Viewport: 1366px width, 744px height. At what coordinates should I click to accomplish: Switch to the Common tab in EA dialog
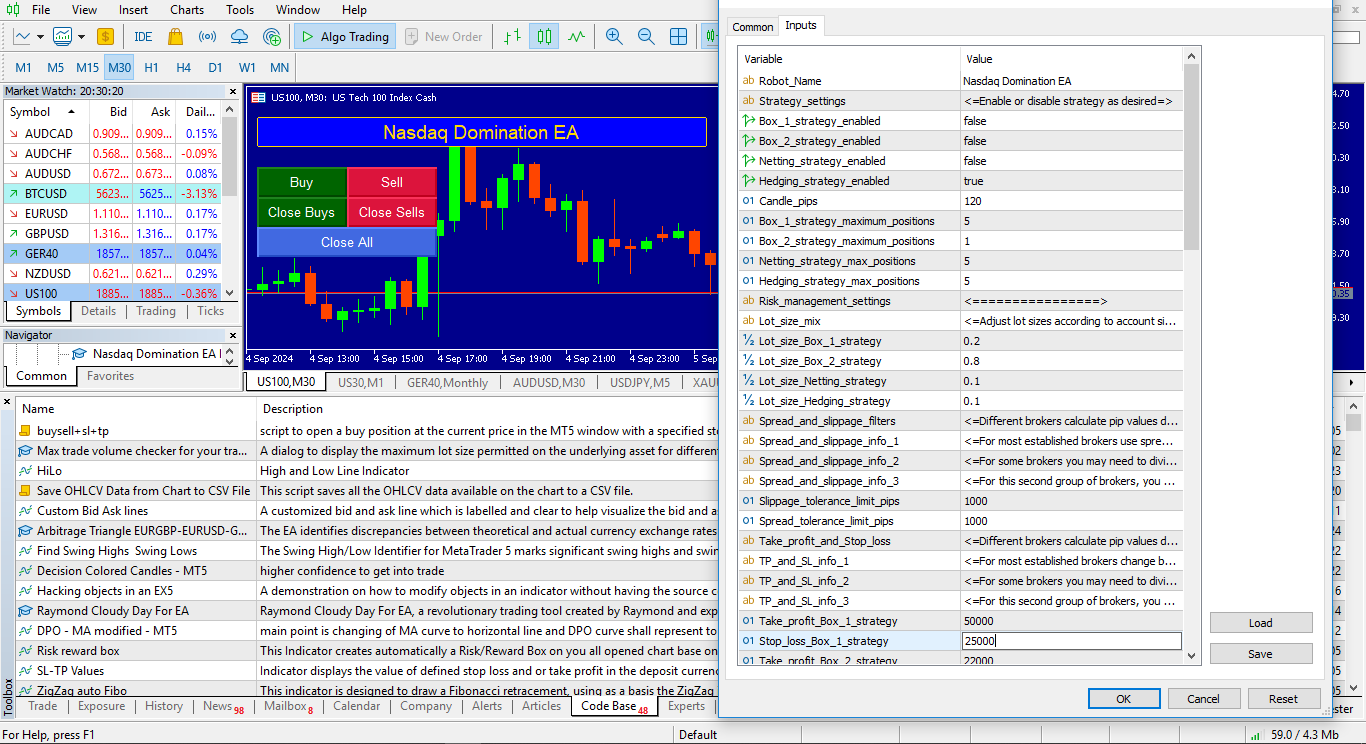coord(752,27)
